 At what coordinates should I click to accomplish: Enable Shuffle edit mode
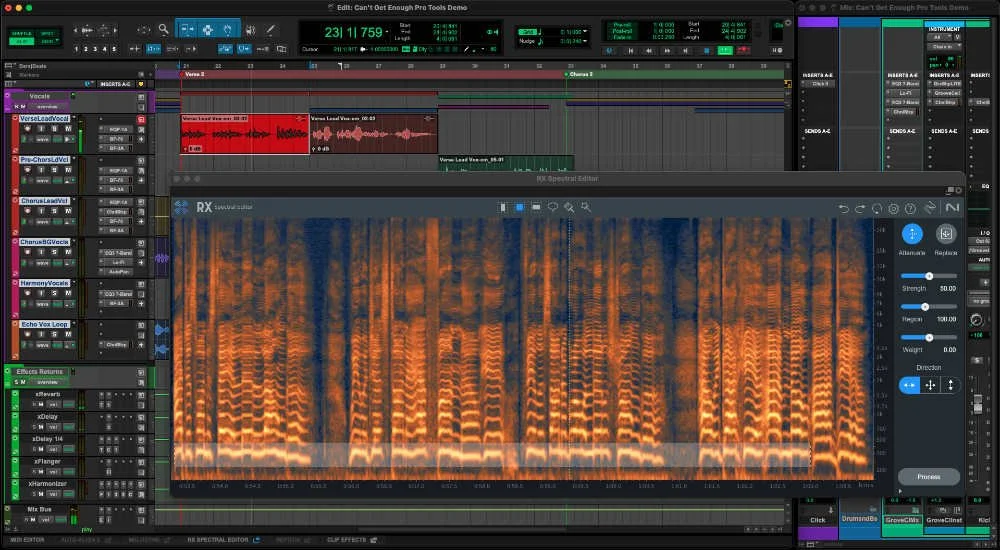[22, 33]
